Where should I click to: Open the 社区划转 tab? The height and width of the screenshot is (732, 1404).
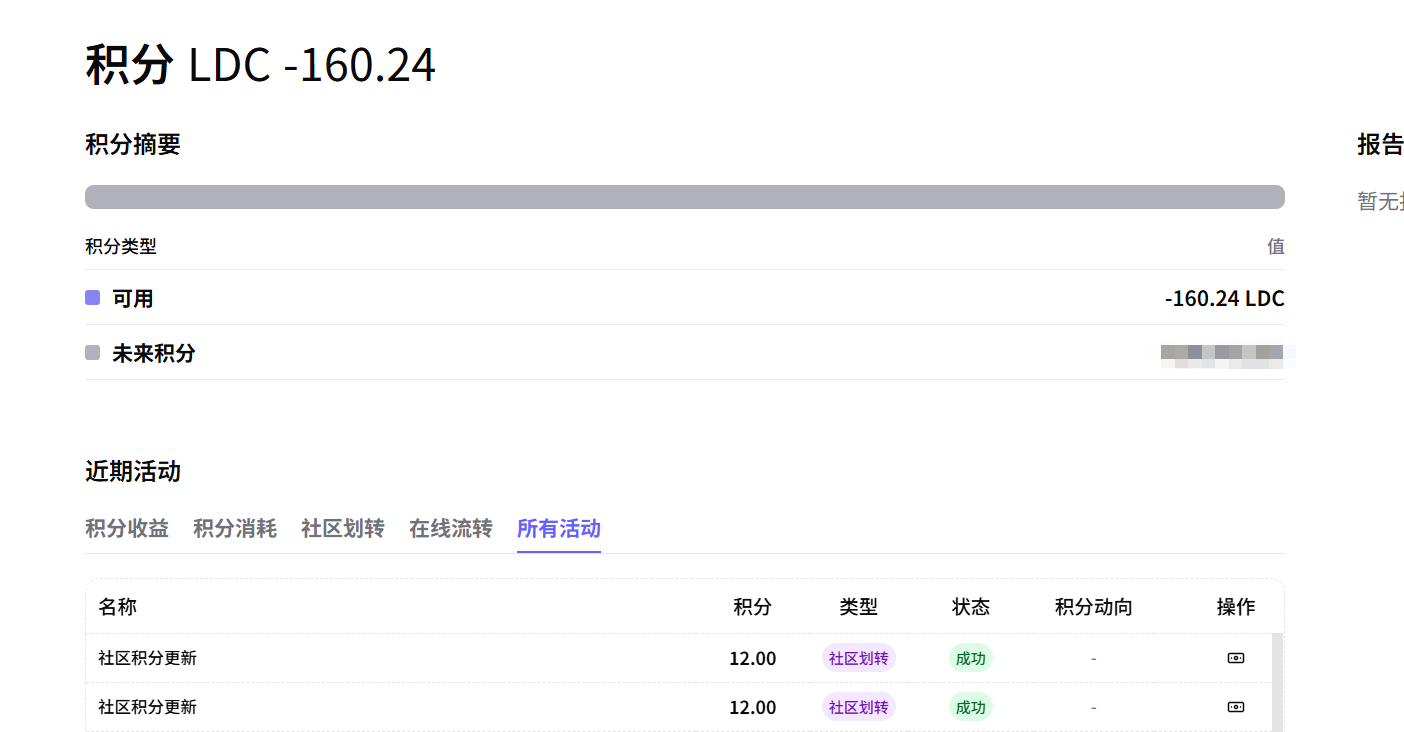click(x=343, y=528)
